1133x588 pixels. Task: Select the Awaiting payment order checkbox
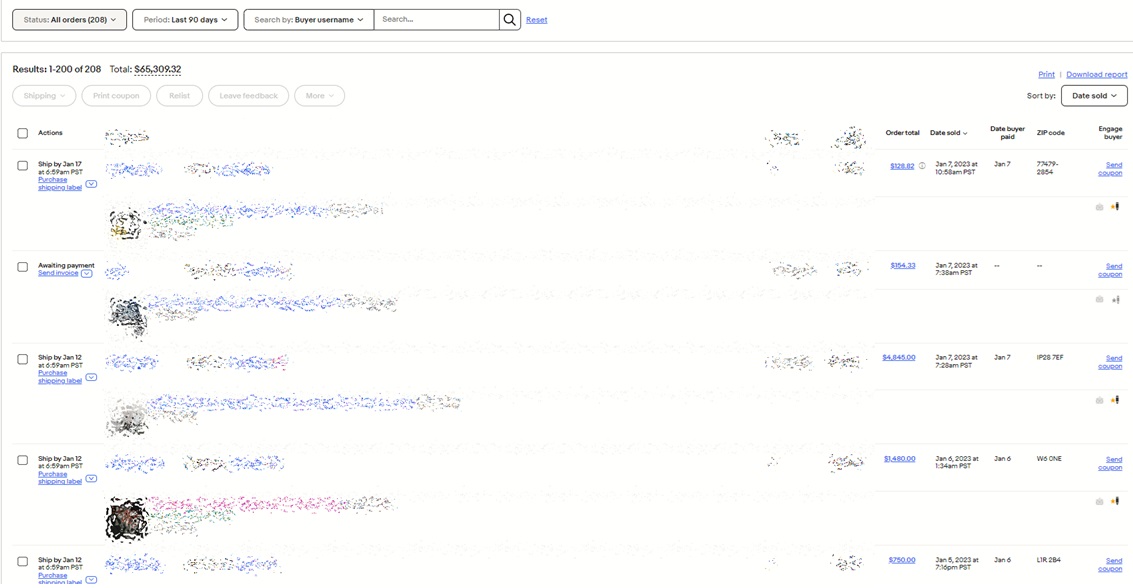(x=22, y=267)
